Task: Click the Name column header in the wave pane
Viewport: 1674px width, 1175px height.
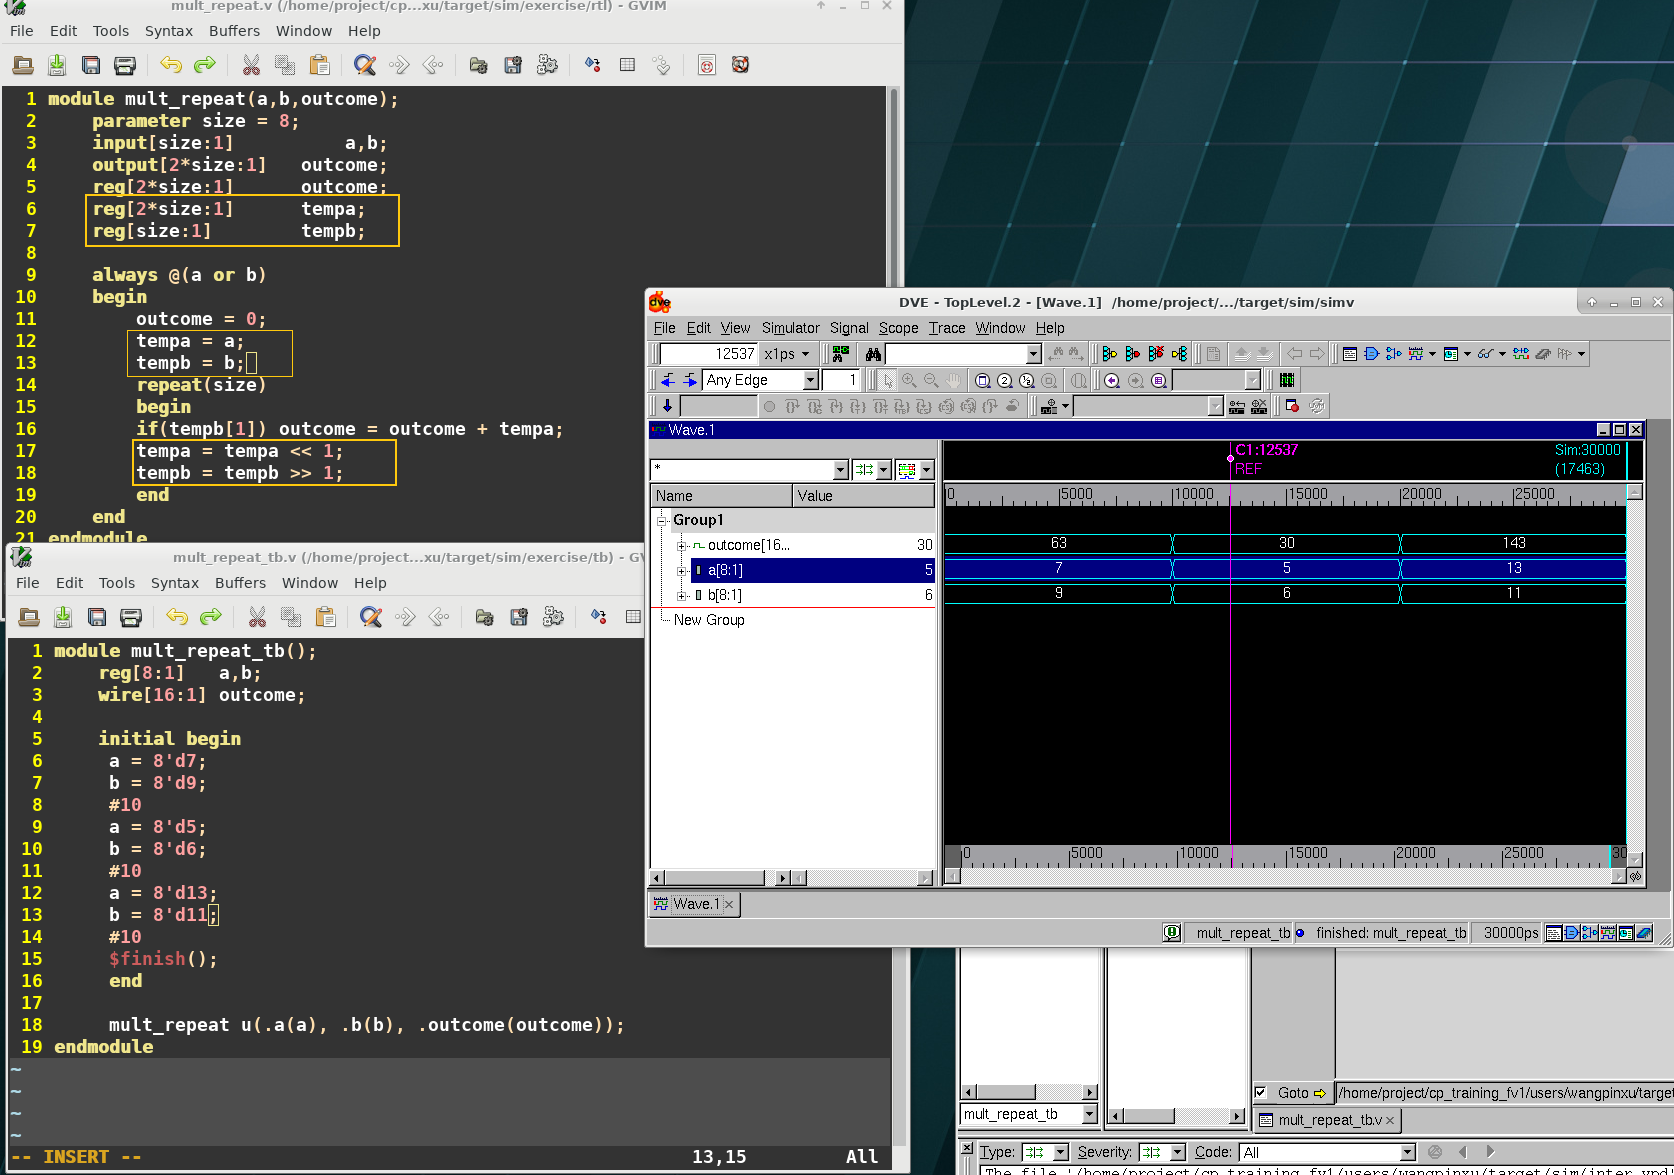Action: (x=722, y=496)
